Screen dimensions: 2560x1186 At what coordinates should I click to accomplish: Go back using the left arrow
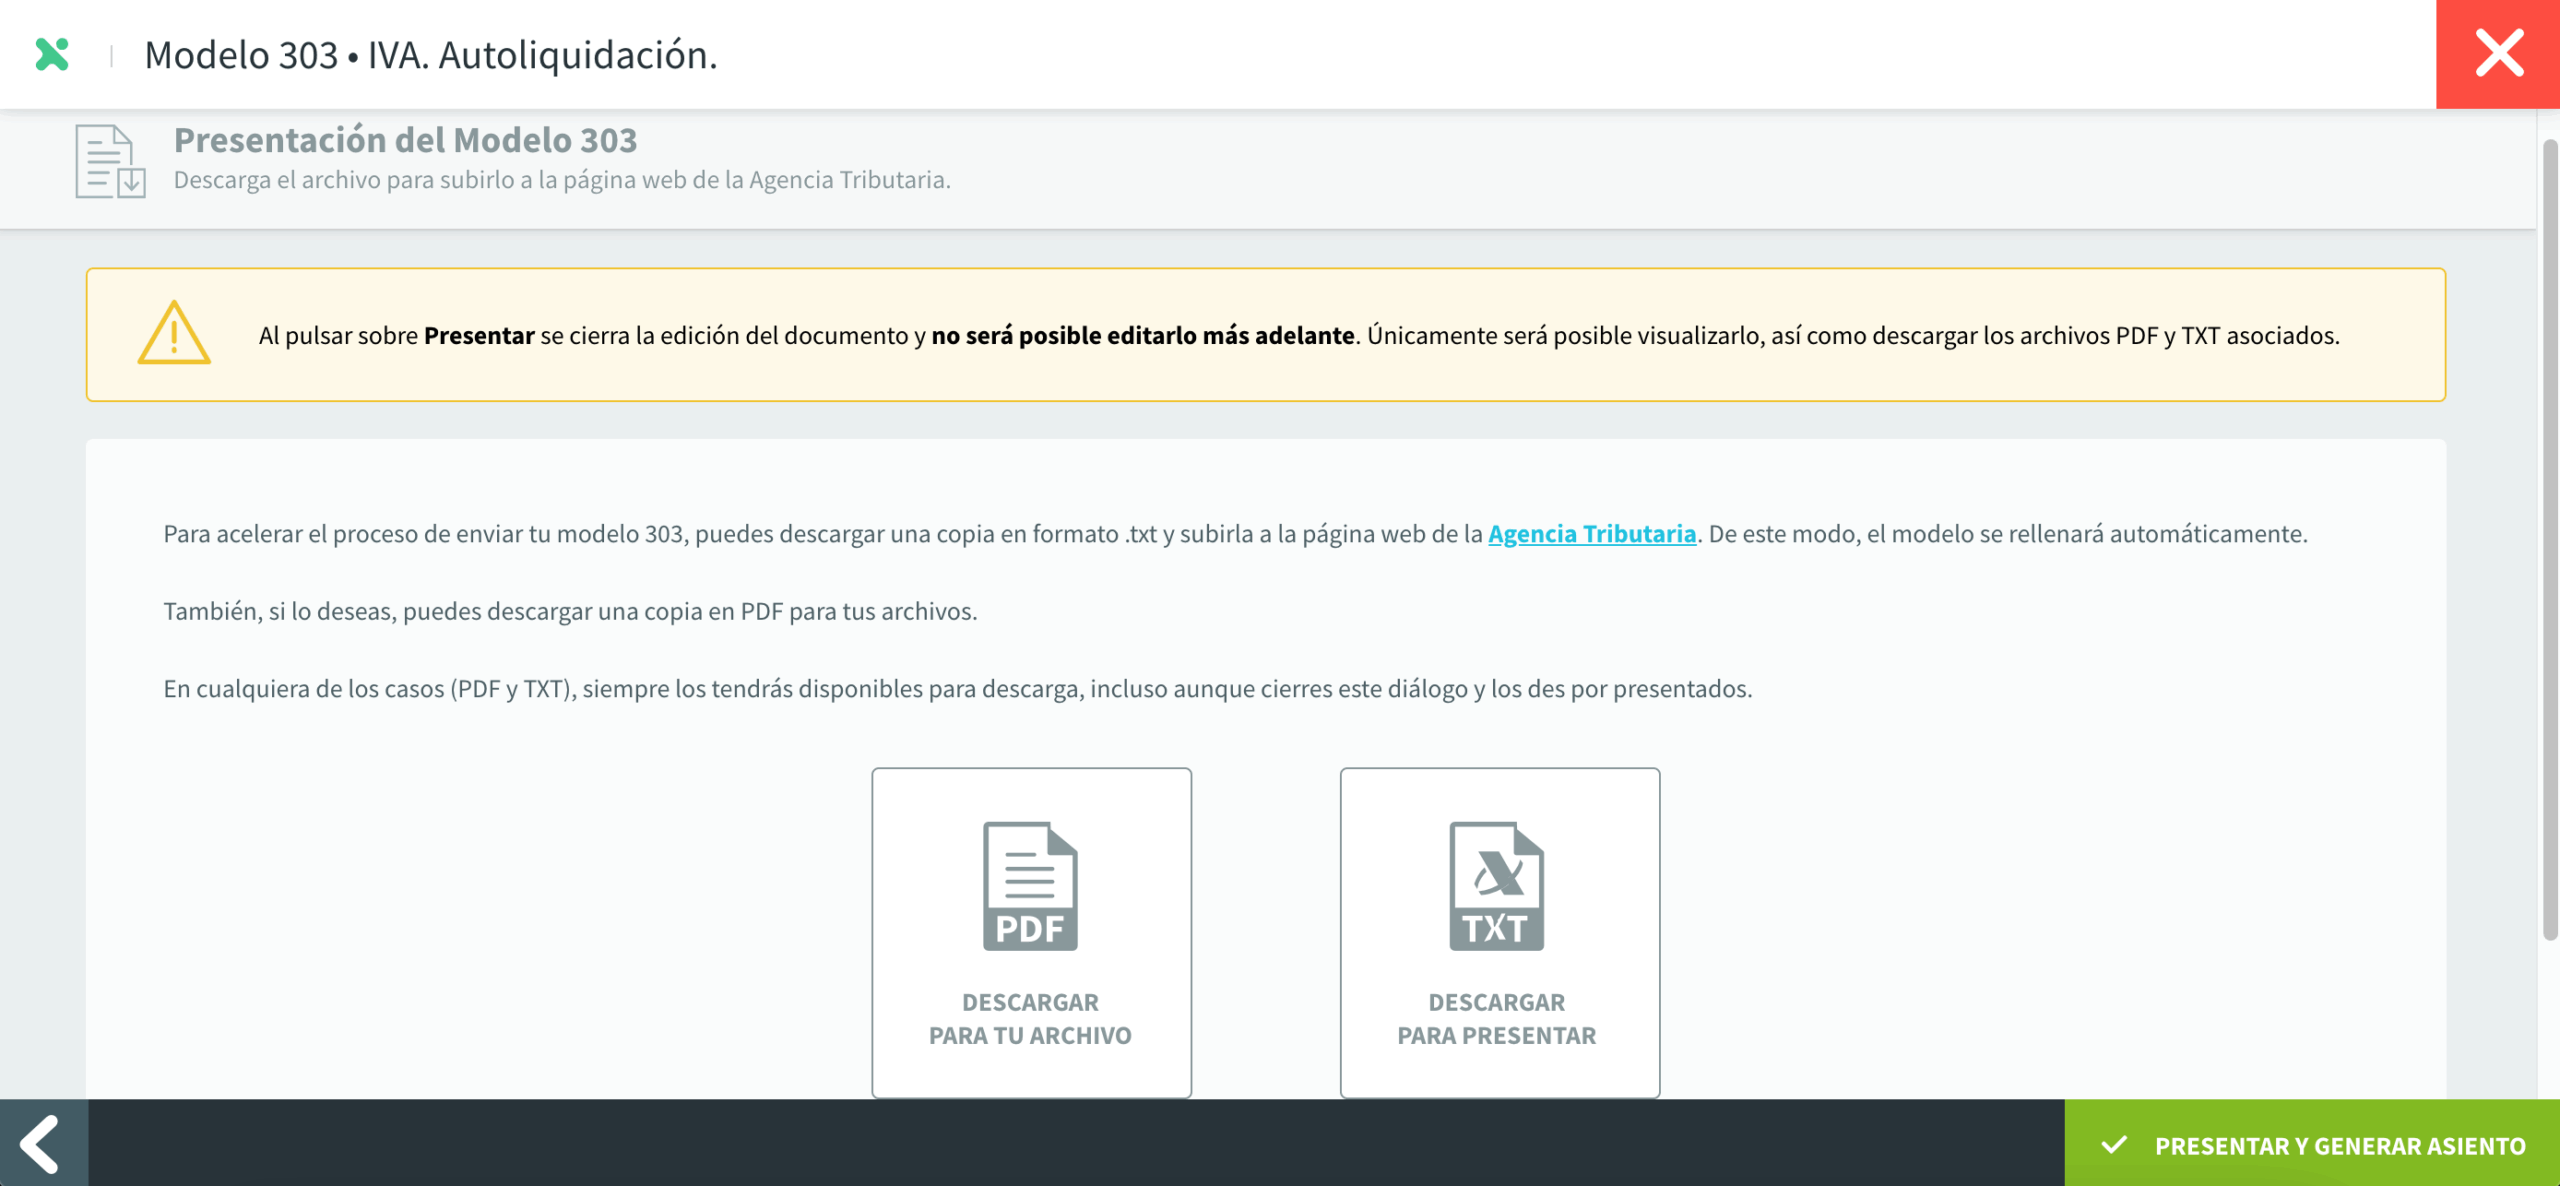point(42,1143)
